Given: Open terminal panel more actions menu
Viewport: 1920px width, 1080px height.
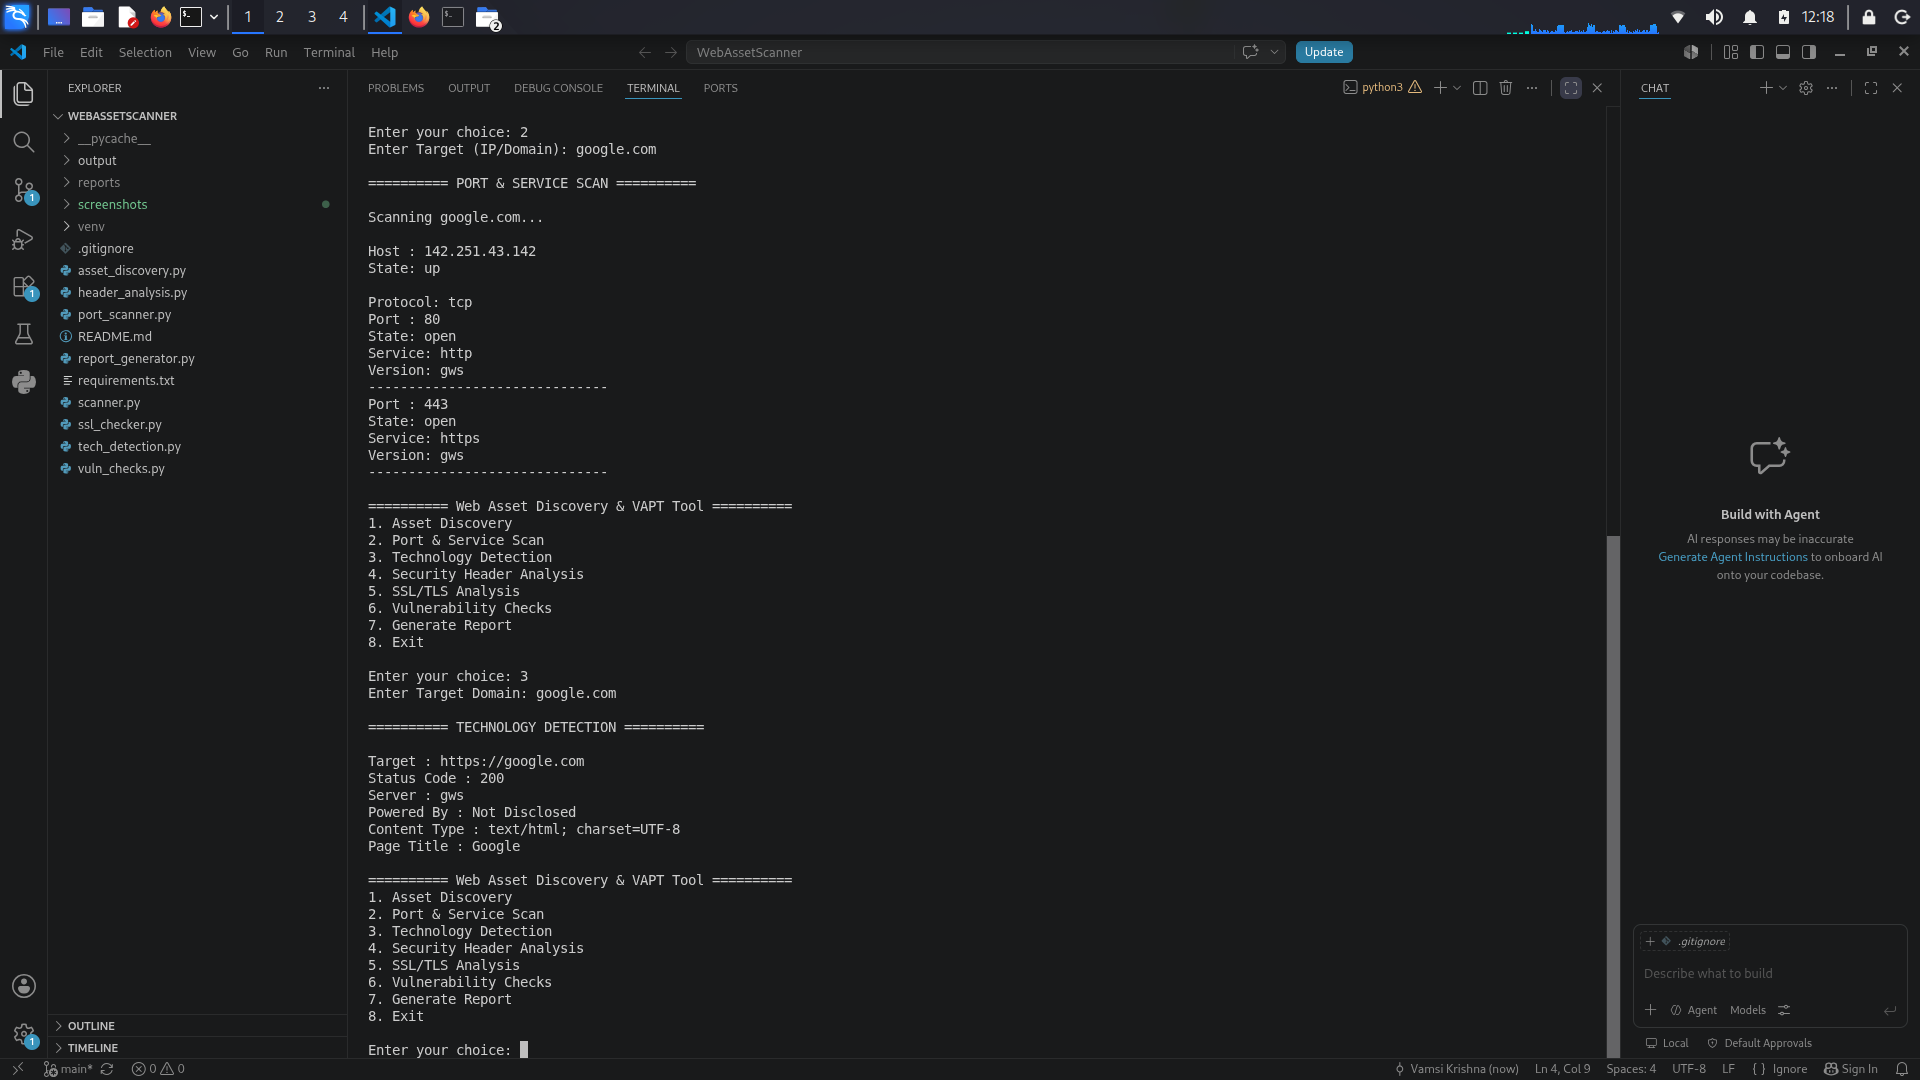Looking at the screenshot, I should (x=1532, y=88).
